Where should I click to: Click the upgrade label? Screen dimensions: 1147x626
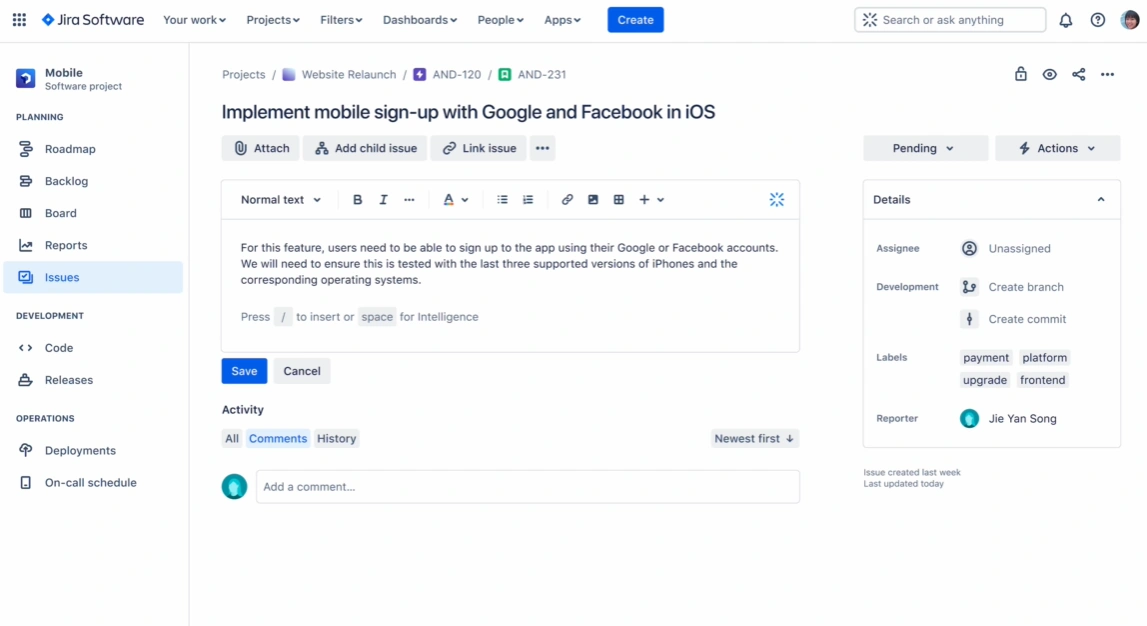pos(985,380)
